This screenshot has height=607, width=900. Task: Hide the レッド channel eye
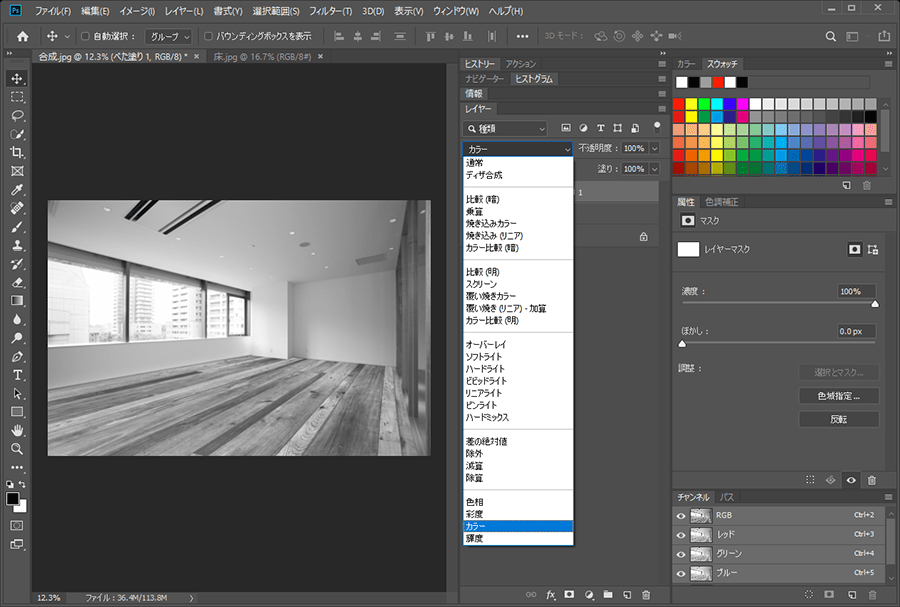click(x=681, y=535)
